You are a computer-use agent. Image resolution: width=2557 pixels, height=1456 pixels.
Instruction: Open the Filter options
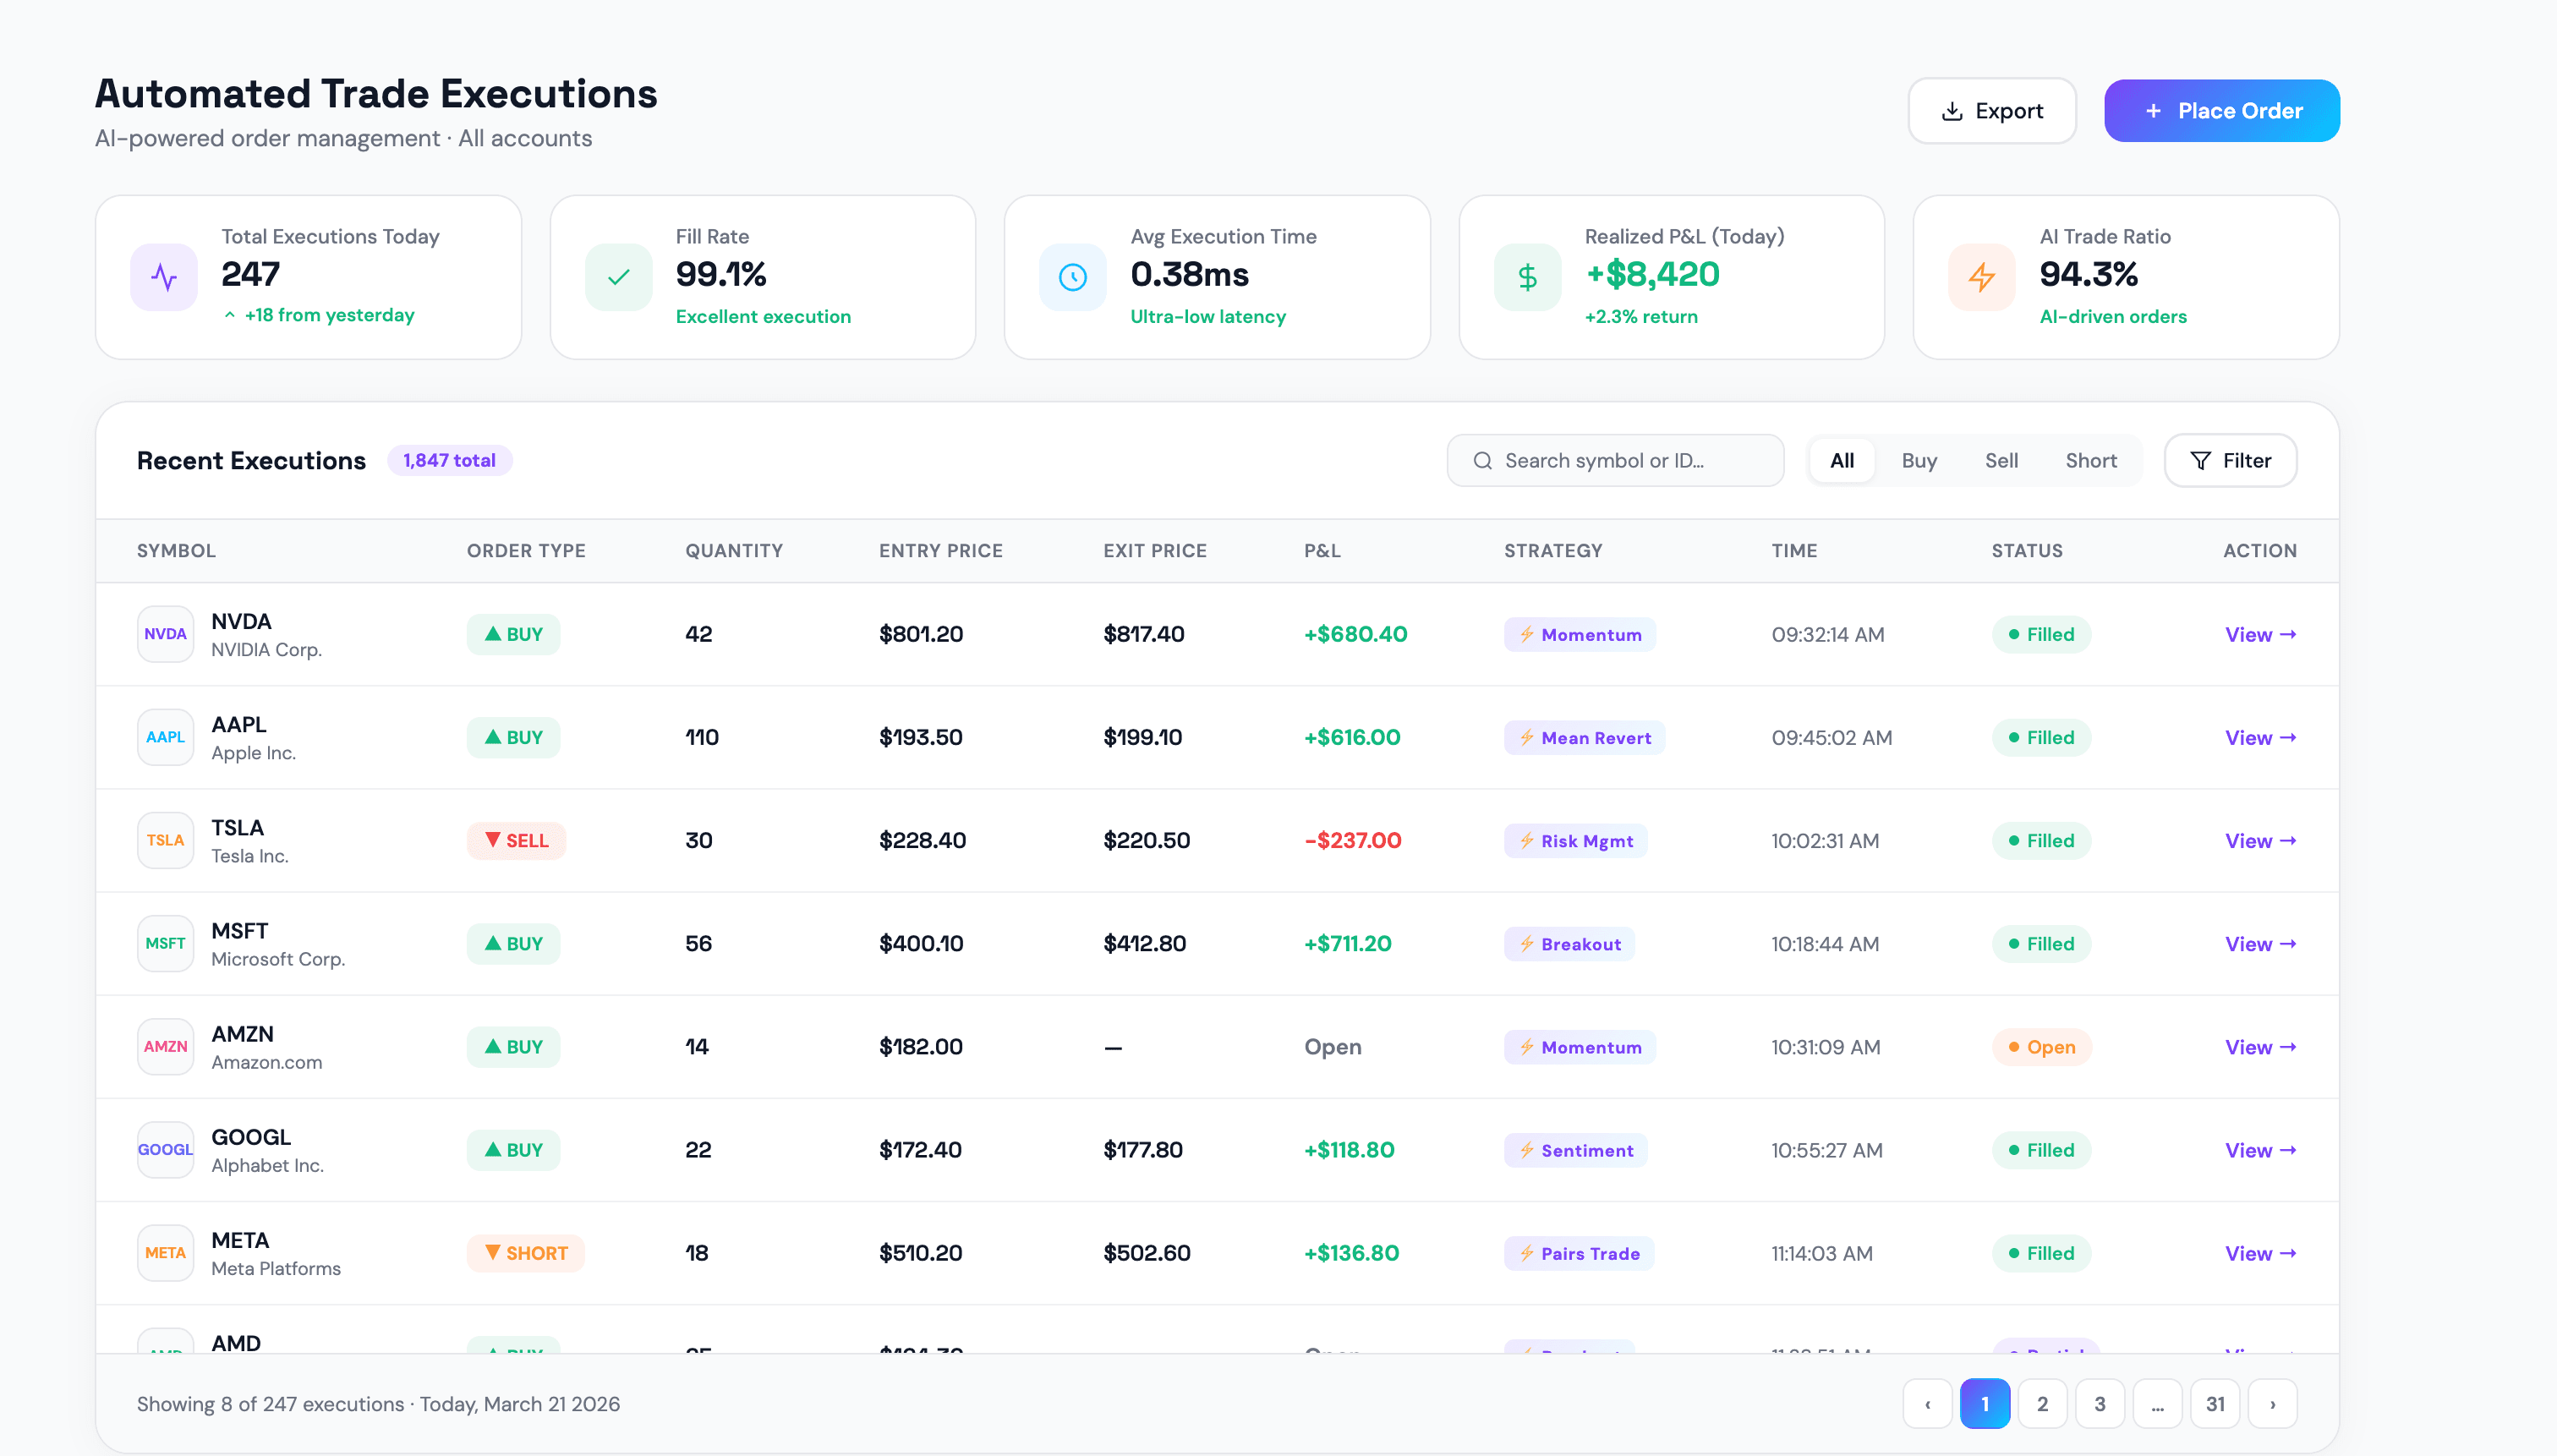[2229, 460]
